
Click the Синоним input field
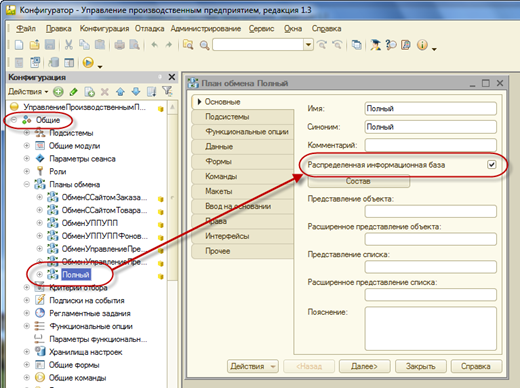(430, 127)
